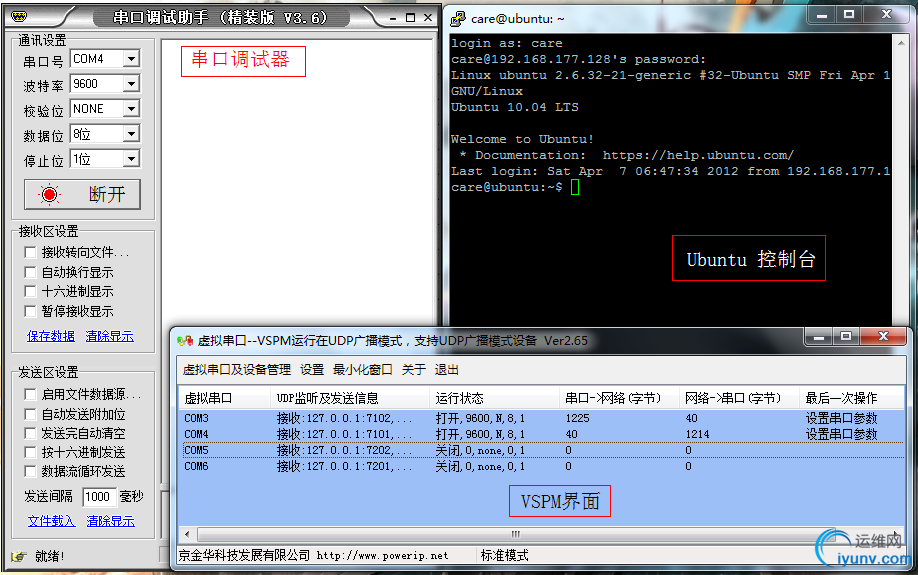Click COM3 status 打开,9600,N,8,1

480,418
